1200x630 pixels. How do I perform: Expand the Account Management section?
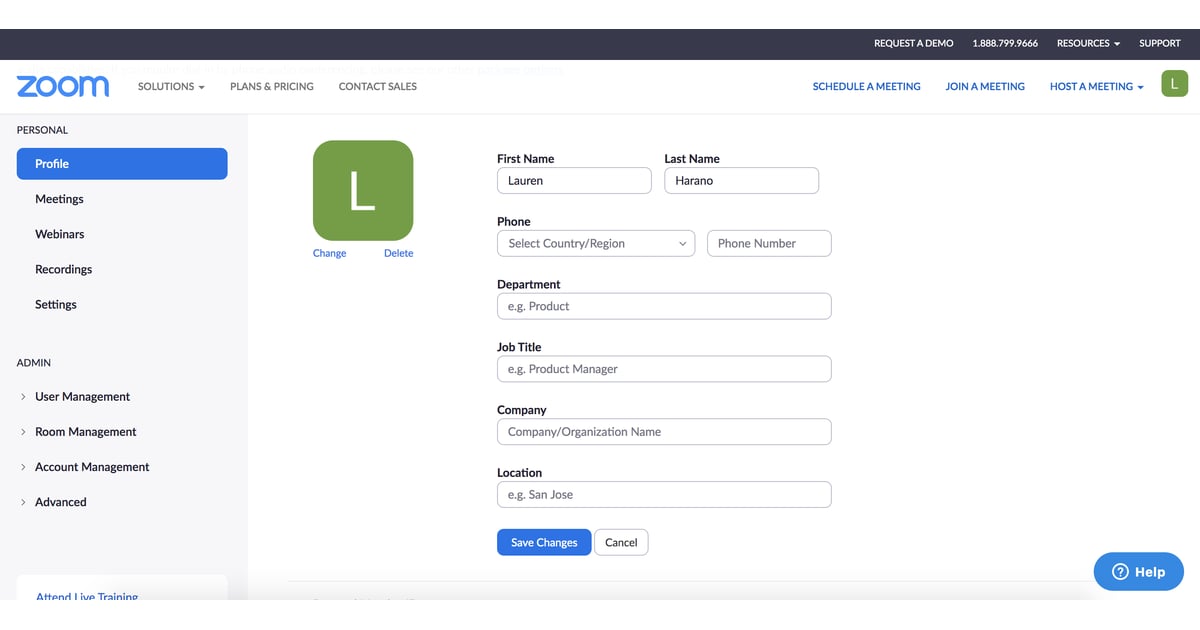pyautogui.click(x=92, y=466)
